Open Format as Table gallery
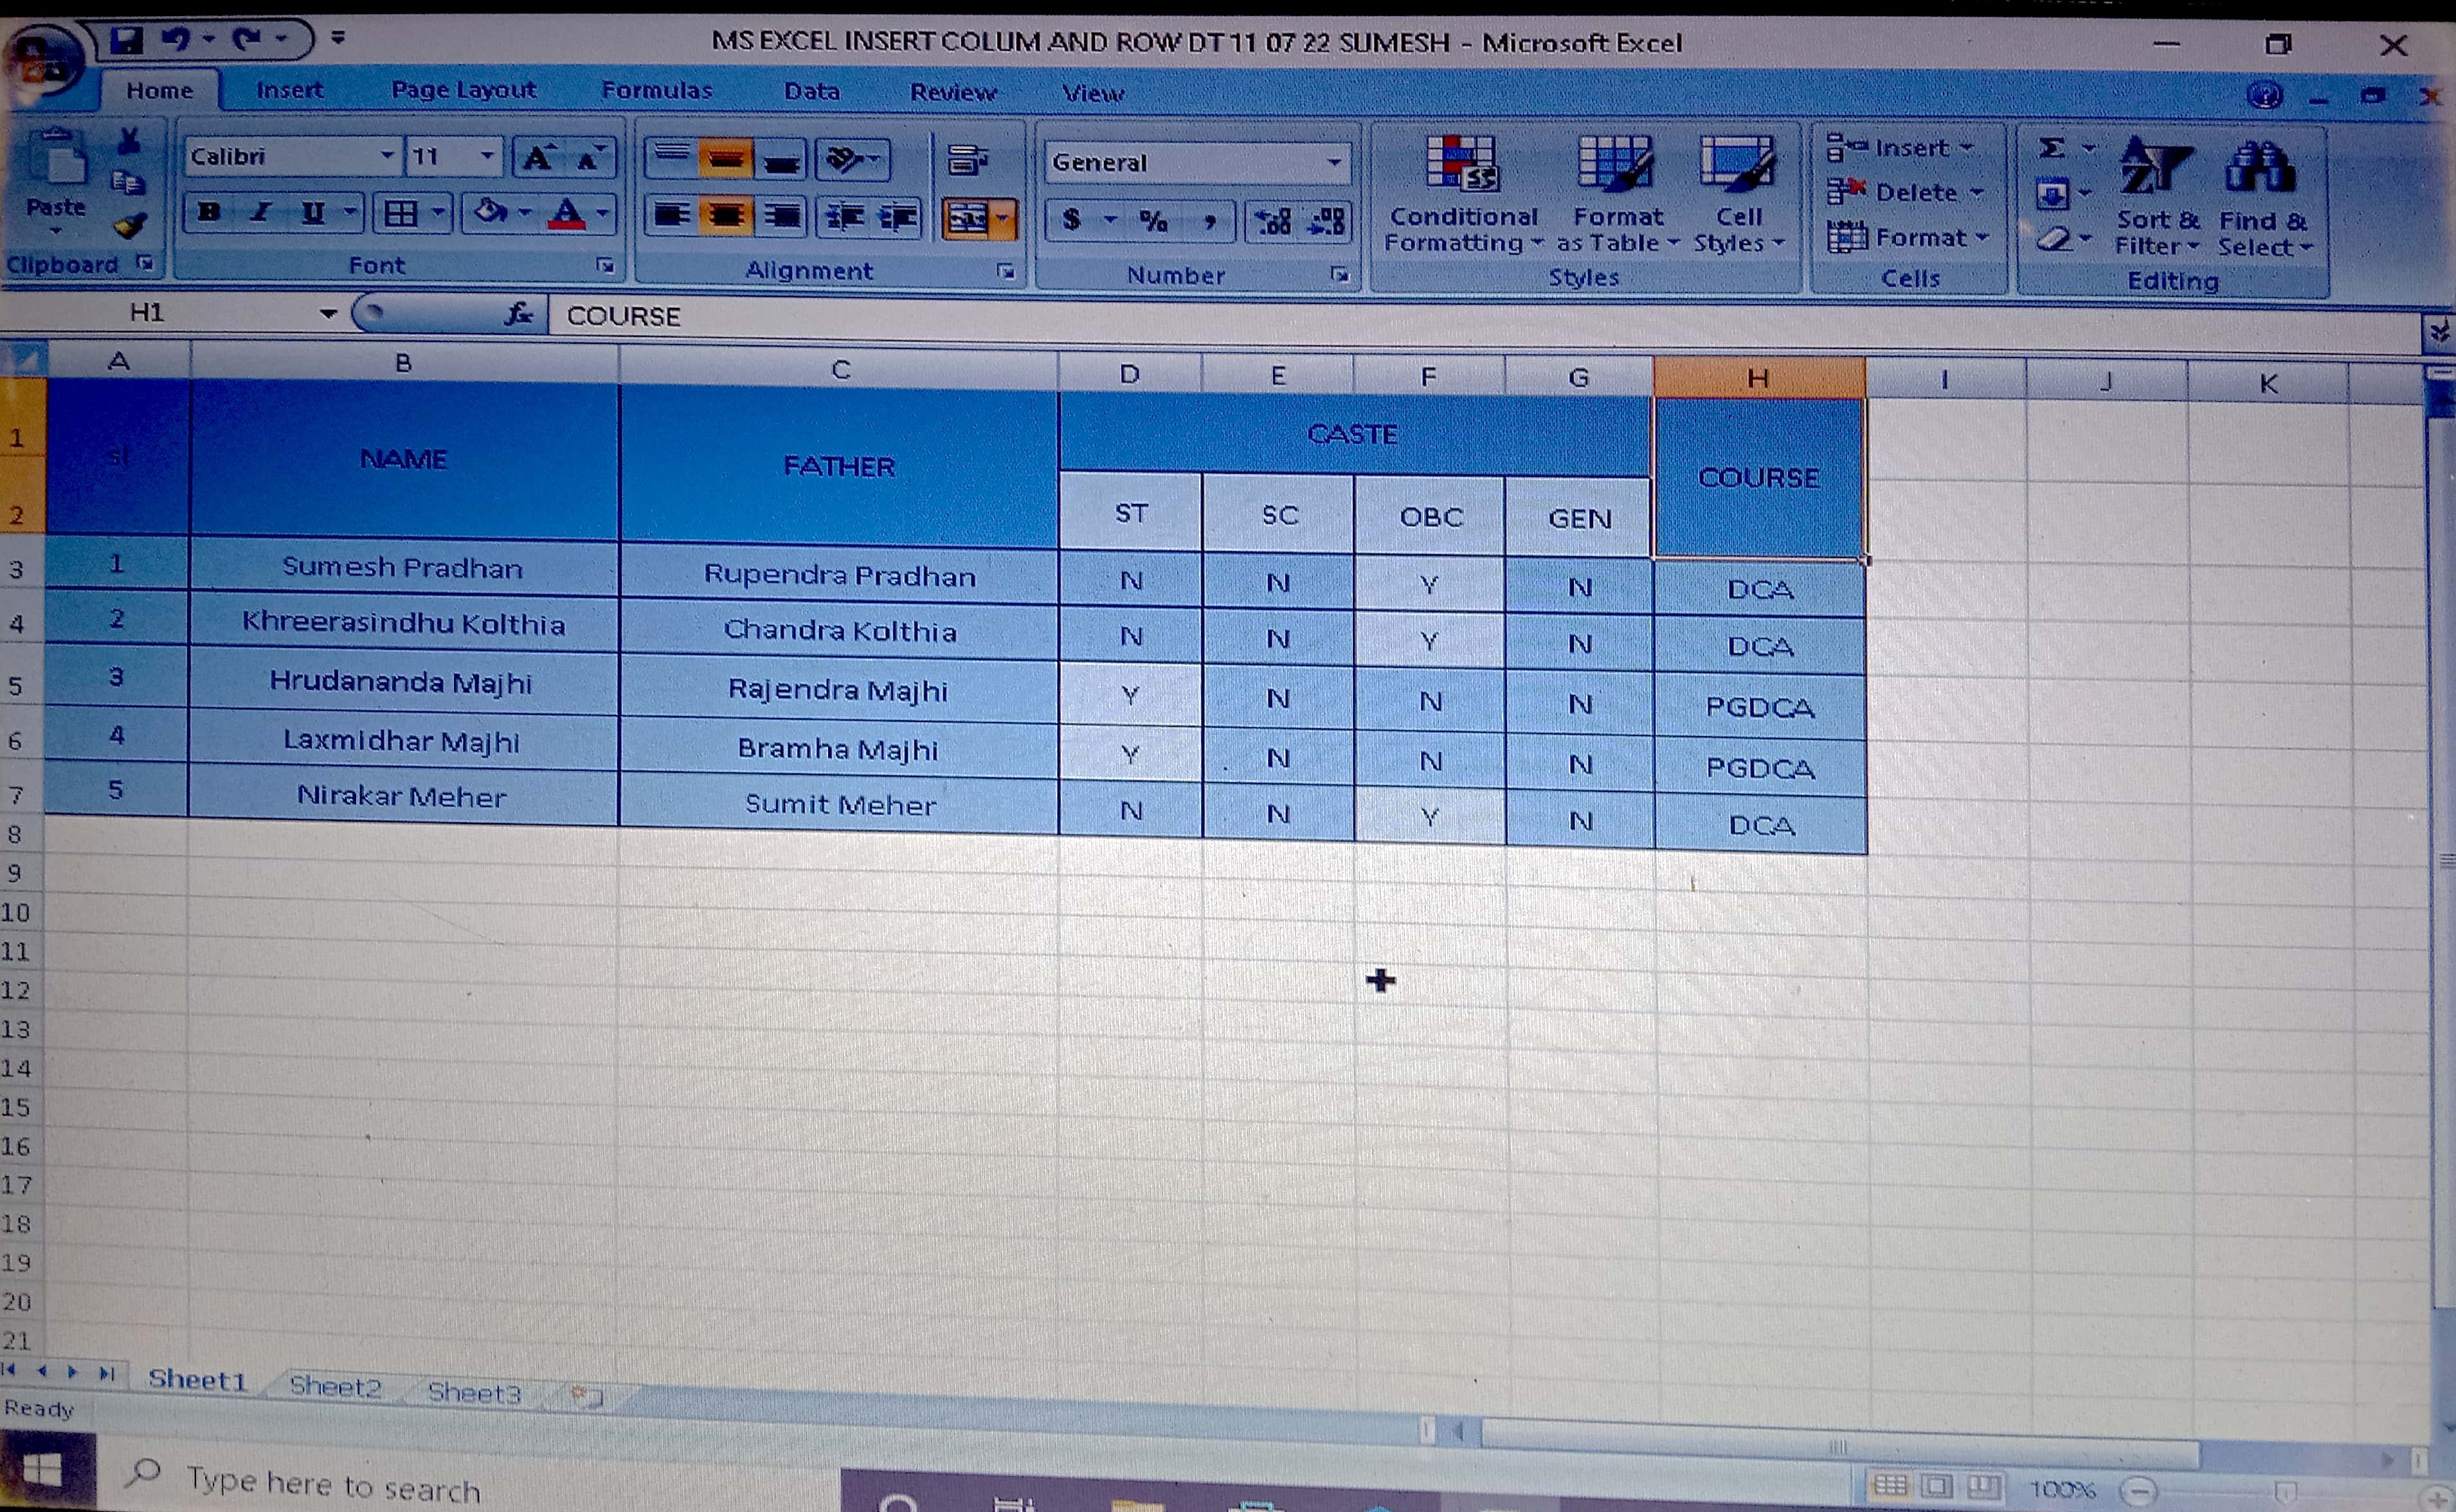2456x1512 pixels. coord(1615,164)
